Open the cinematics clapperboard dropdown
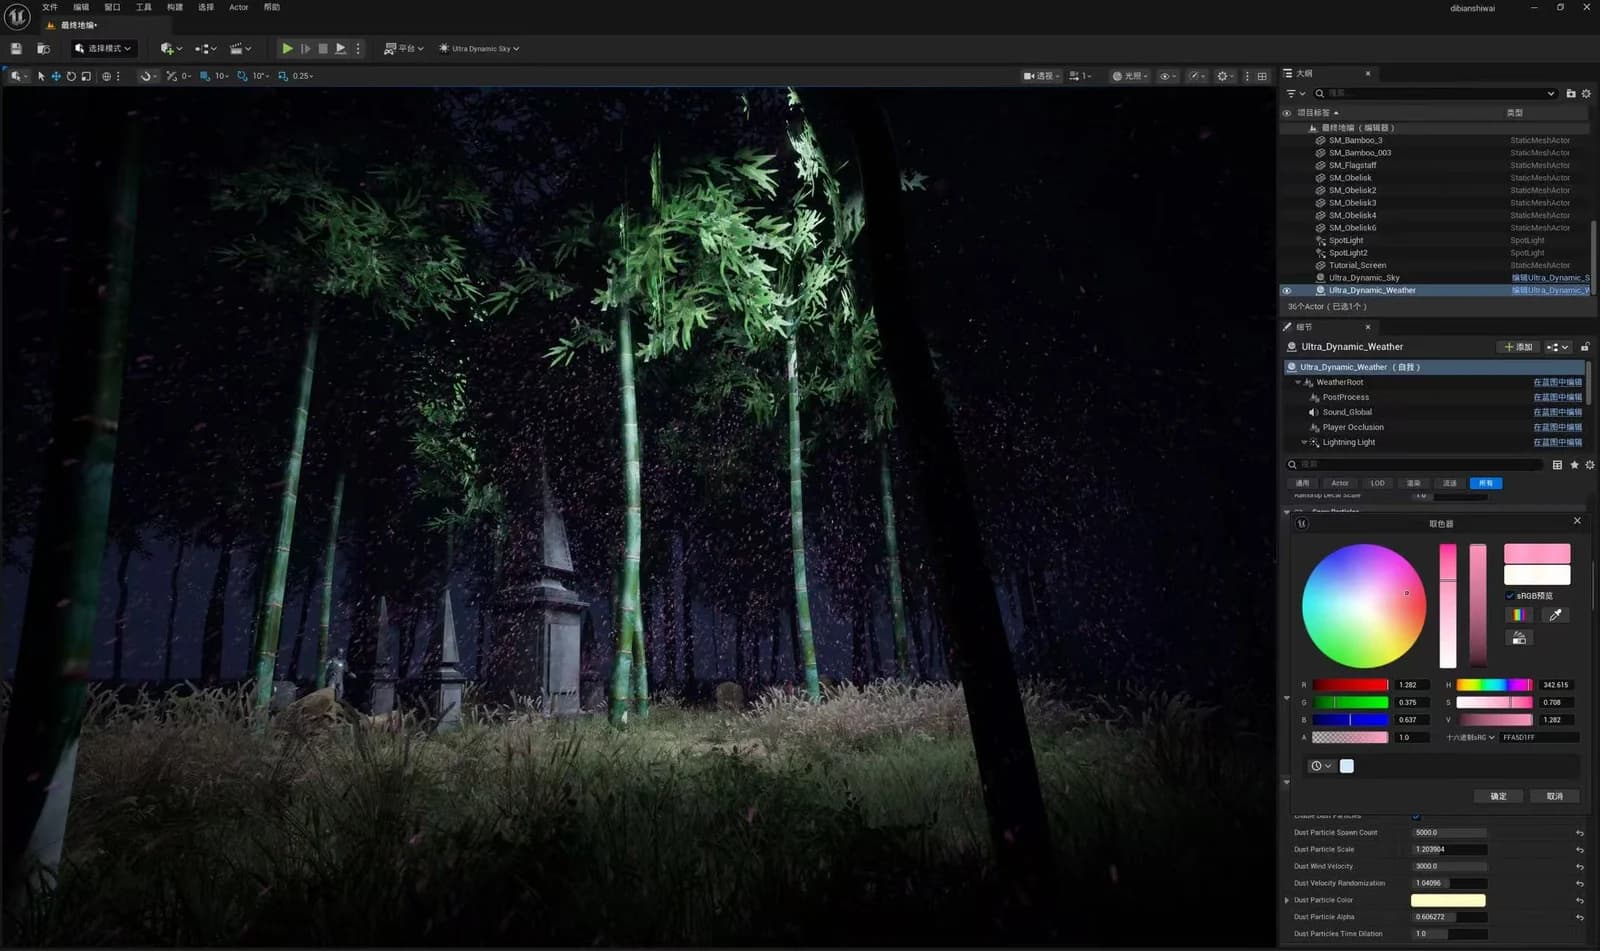This screenshot has width=1600, height=951. tap(240, 48)
